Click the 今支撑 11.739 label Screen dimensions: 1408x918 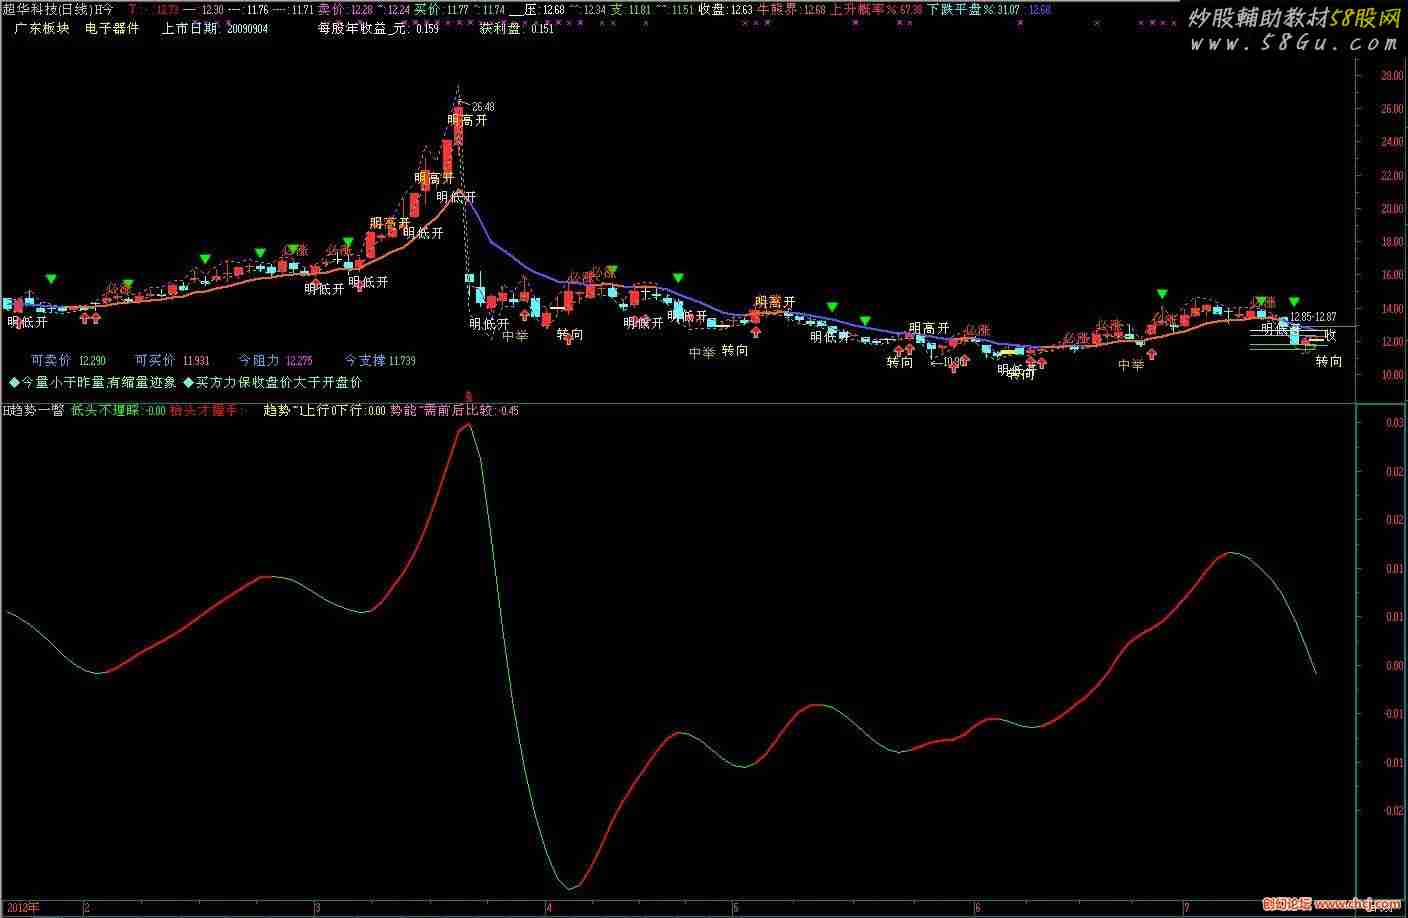tap(379, 360)
